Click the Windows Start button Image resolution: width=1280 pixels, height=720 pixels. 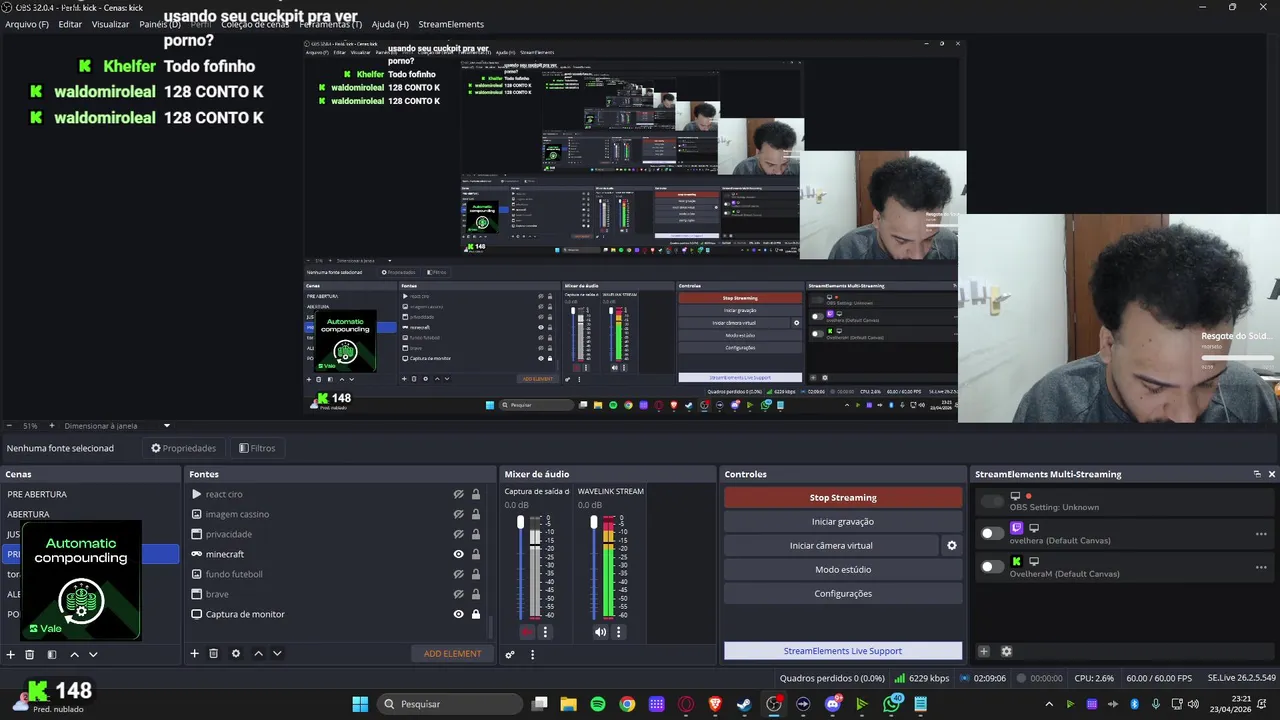pyautogui.click(x=360, y=704)
